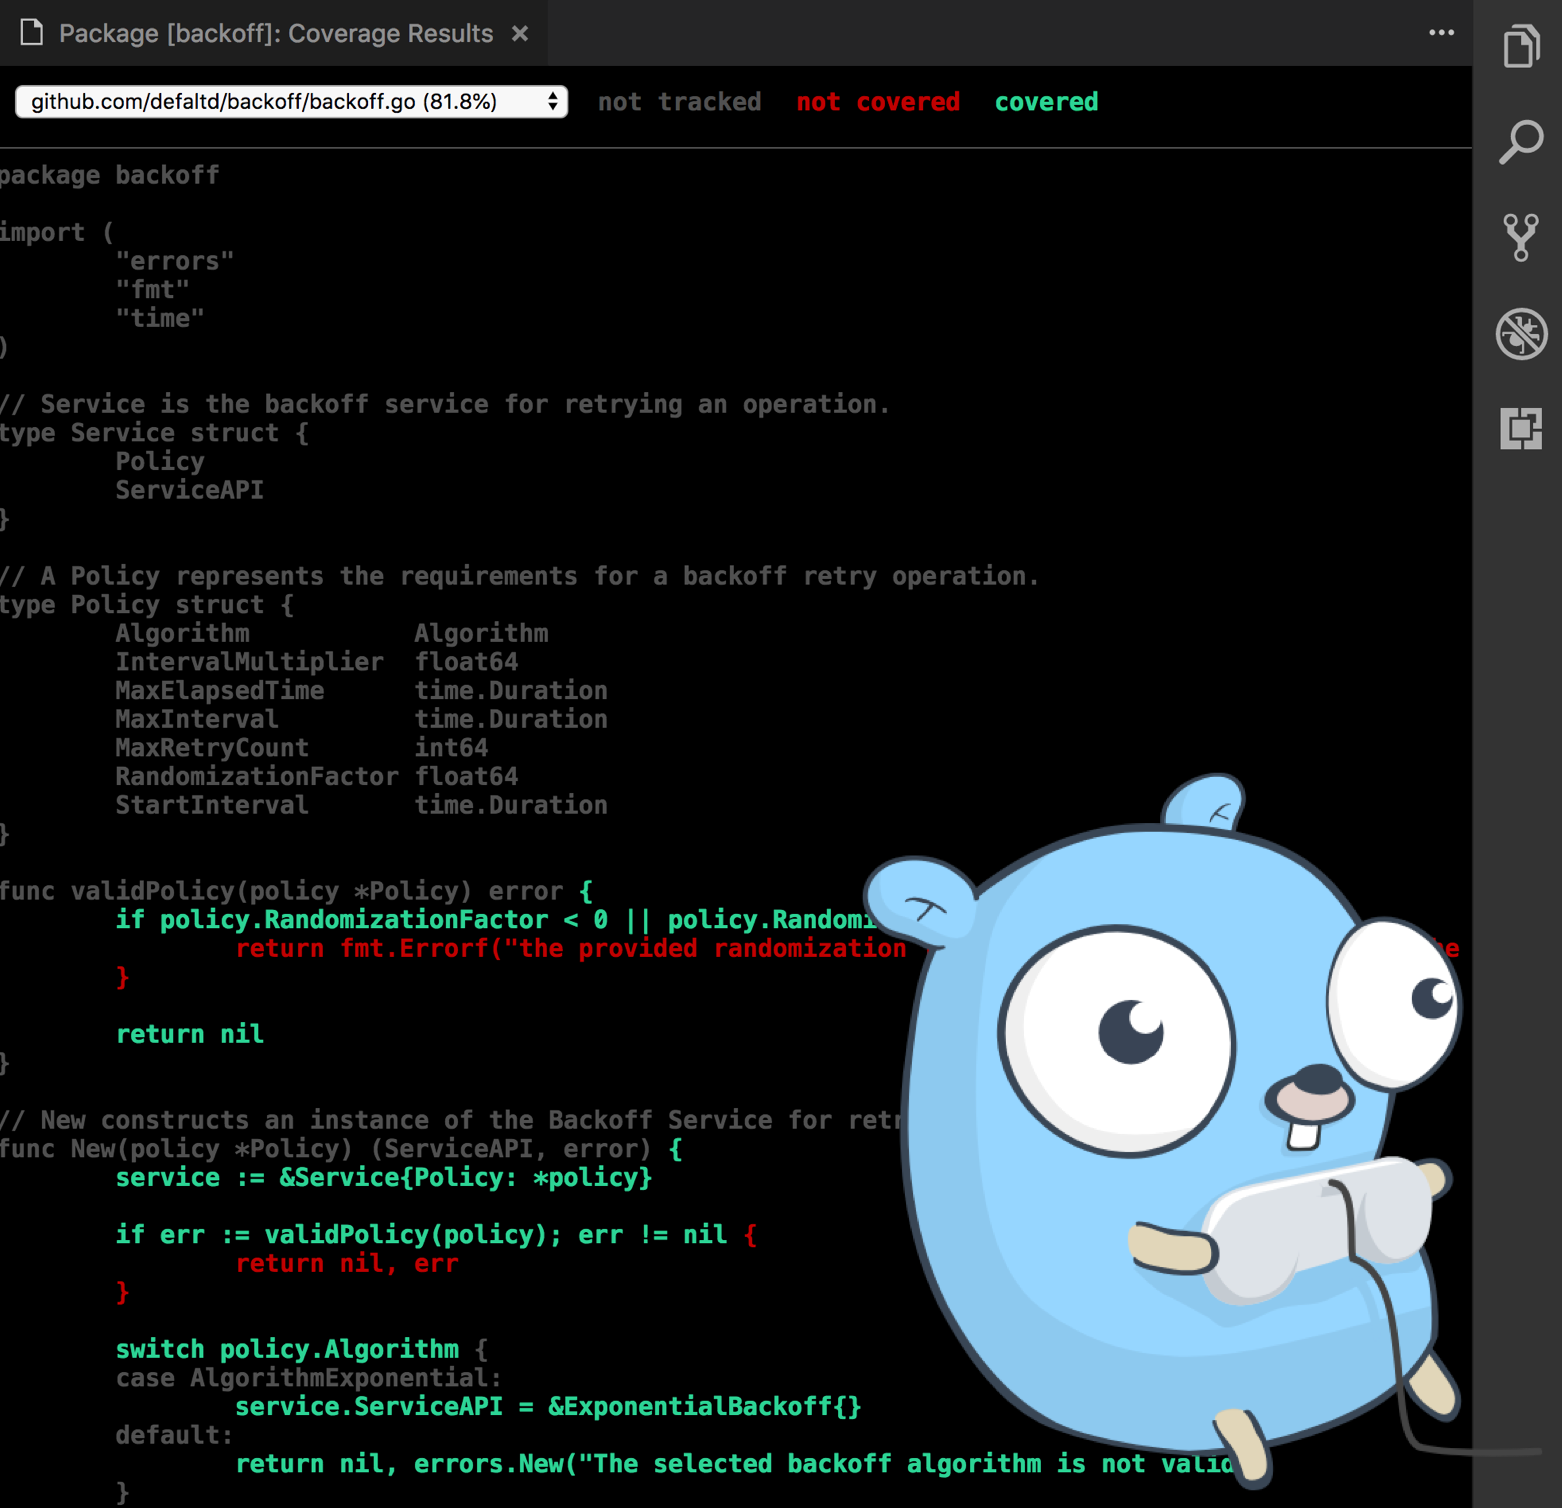Image resolution: width=1562 pixels, height=1508 pixels.
Task: Click the 'MaxElapsedTime' field name
Action: click(x=219, y=691)
